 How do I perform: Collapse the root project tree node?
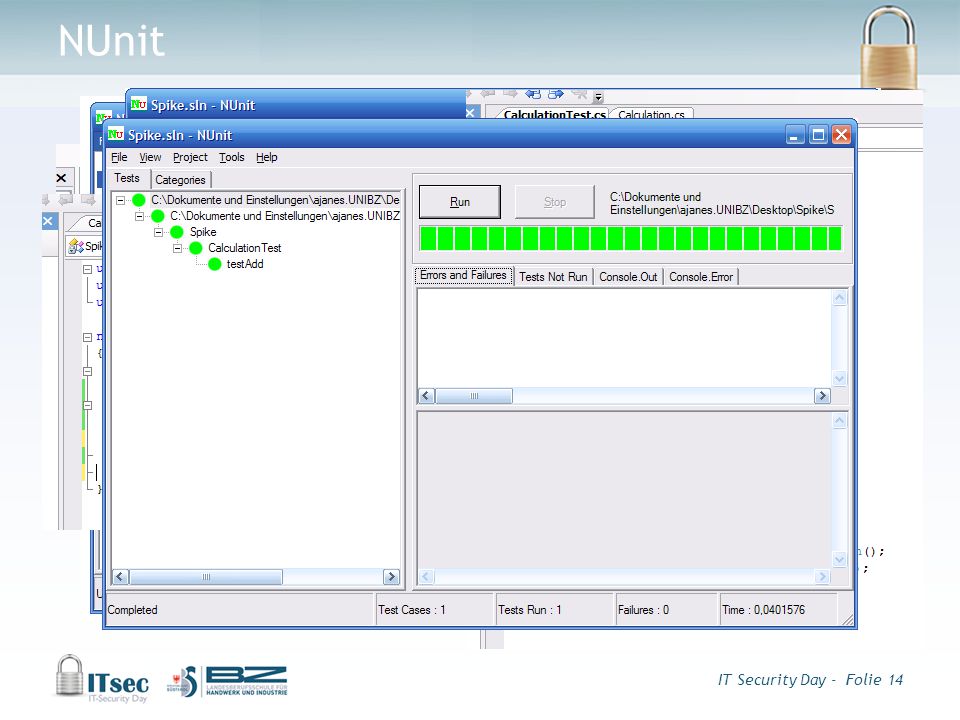coord(121,200)
